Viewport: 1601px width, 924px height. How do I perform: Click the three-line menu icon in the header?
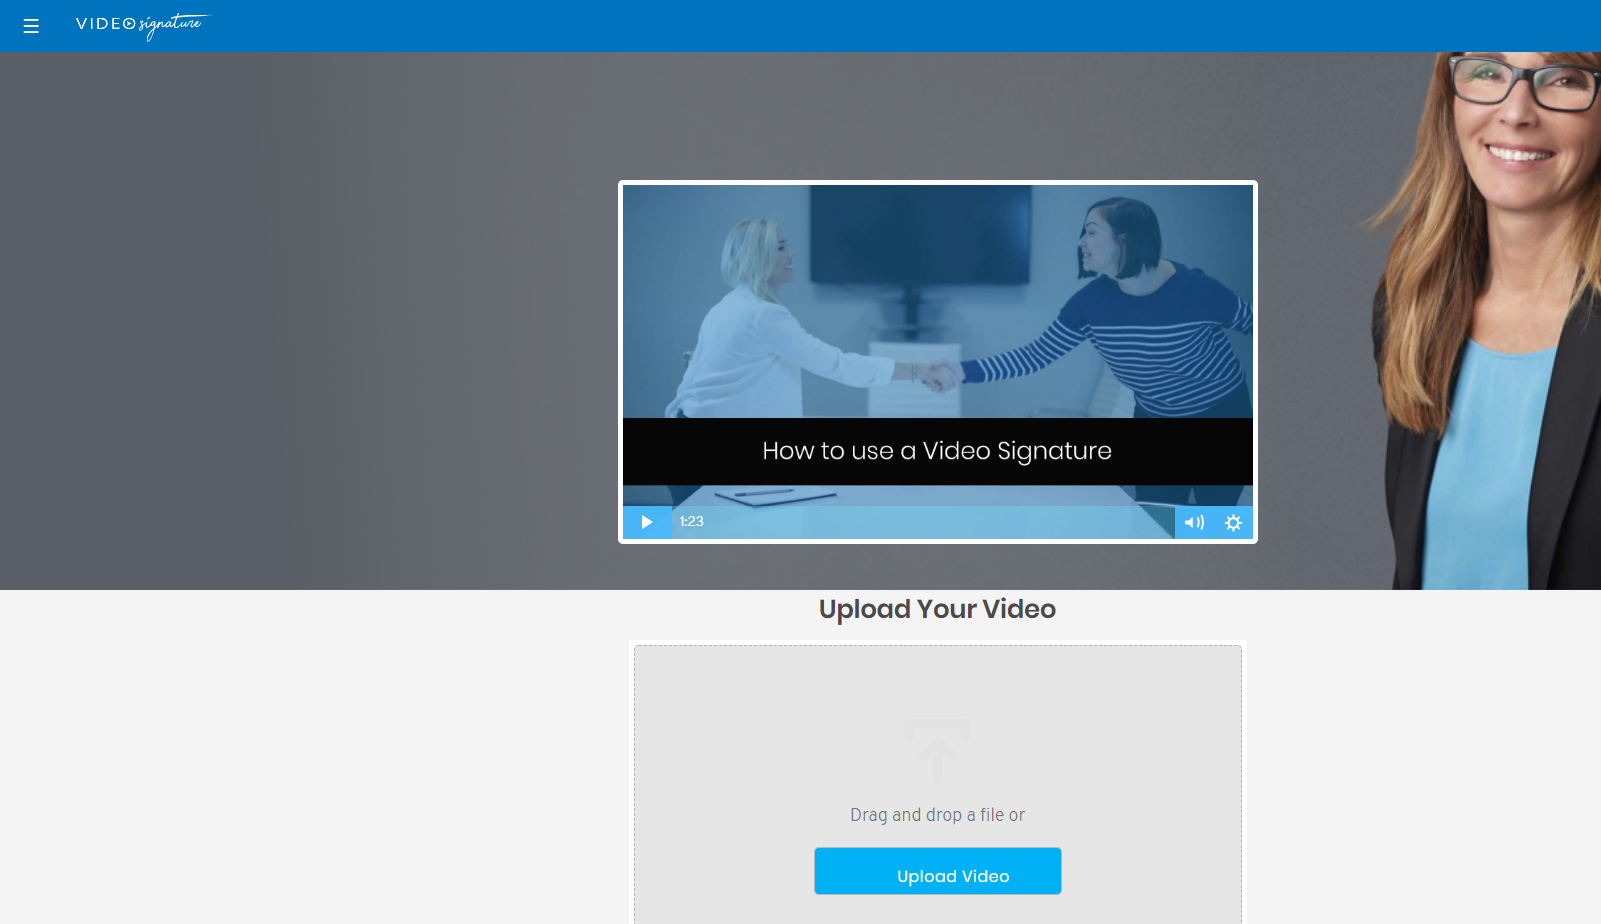31,26
